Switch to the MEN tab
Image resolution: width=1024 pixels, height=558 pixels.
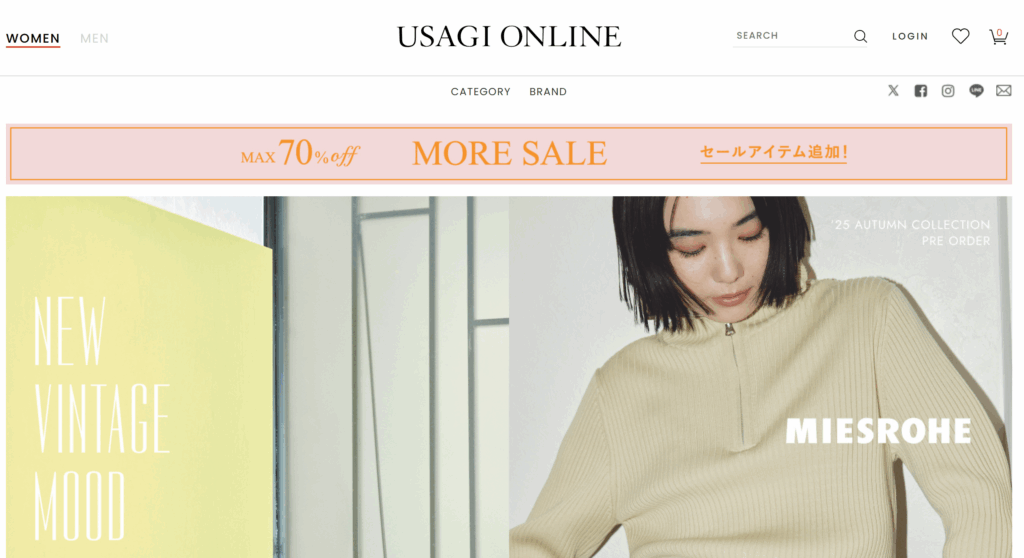94,39
